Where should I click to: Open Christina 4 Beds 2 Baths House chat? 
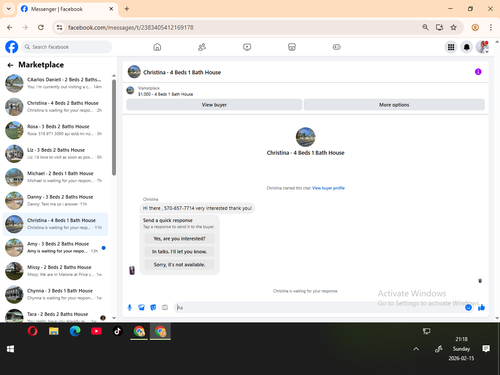pyautogui.click(x=55, y=107)
